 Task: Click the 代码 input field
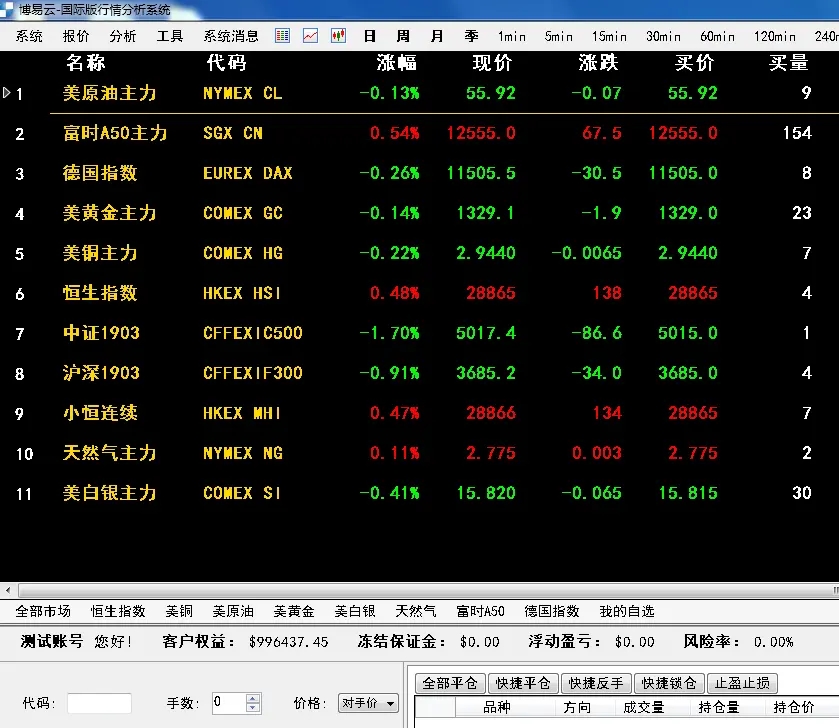(100, 703)
